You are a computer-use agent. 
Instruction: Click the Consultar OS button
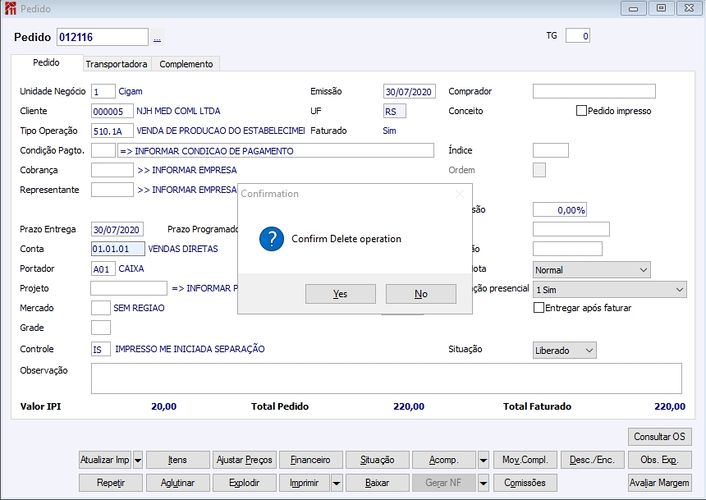point(659,437)
